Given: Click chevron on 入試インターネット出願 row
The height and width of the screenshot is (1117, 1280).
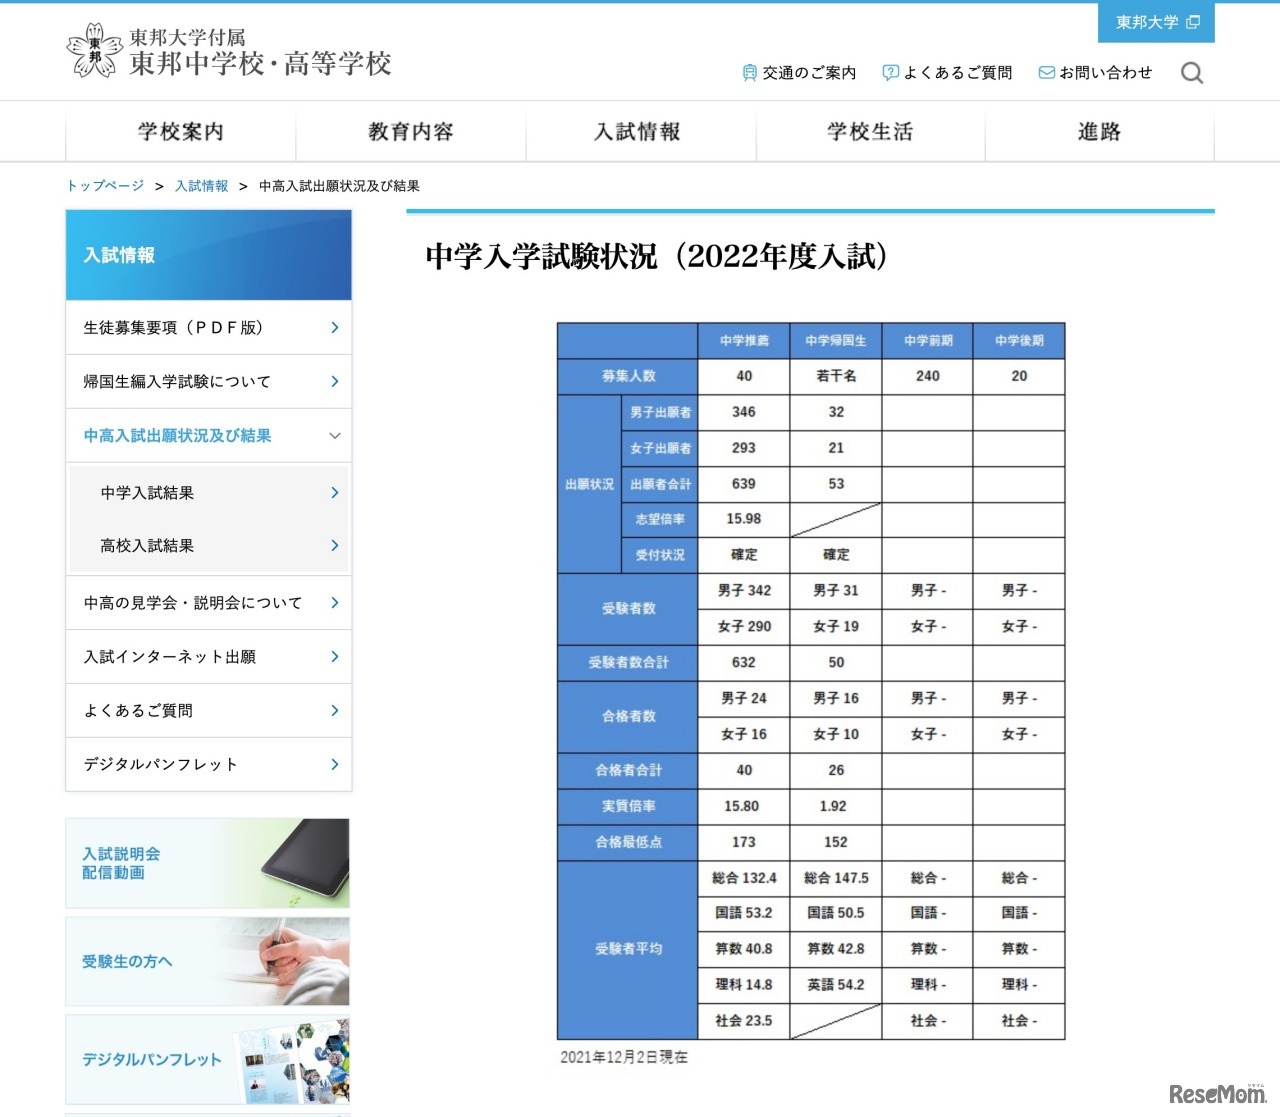Looking at the screenshot, I should tap(335, 657).
